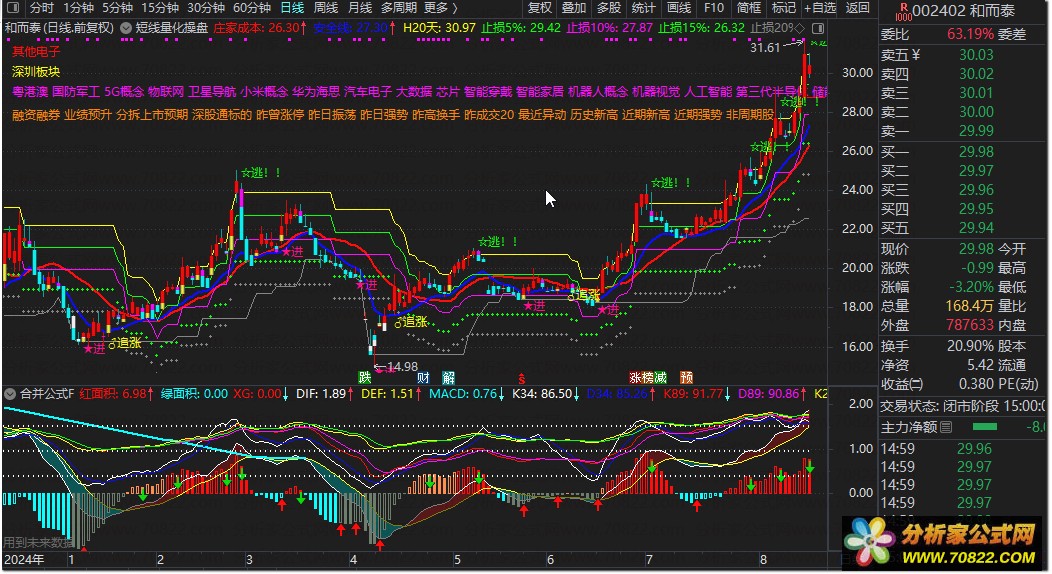This screenshot has width=1052, height=574.
Task: Select the 日线 daily chart tab
Action: pyautogui.click(x=292, y=8)
